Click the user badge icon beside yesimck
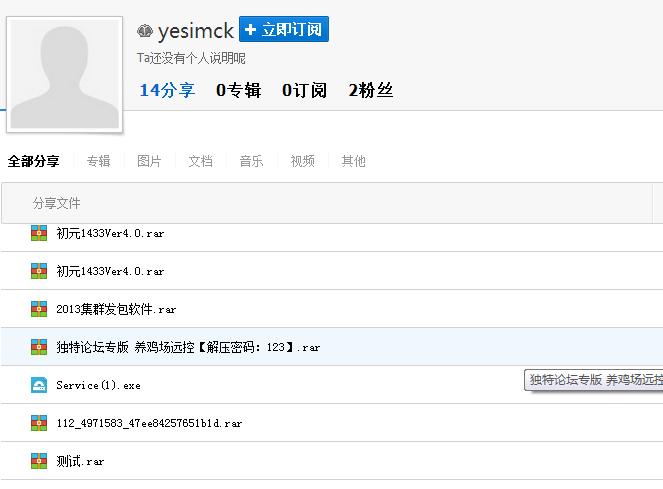The image size is (663, 489). [145, 31]
